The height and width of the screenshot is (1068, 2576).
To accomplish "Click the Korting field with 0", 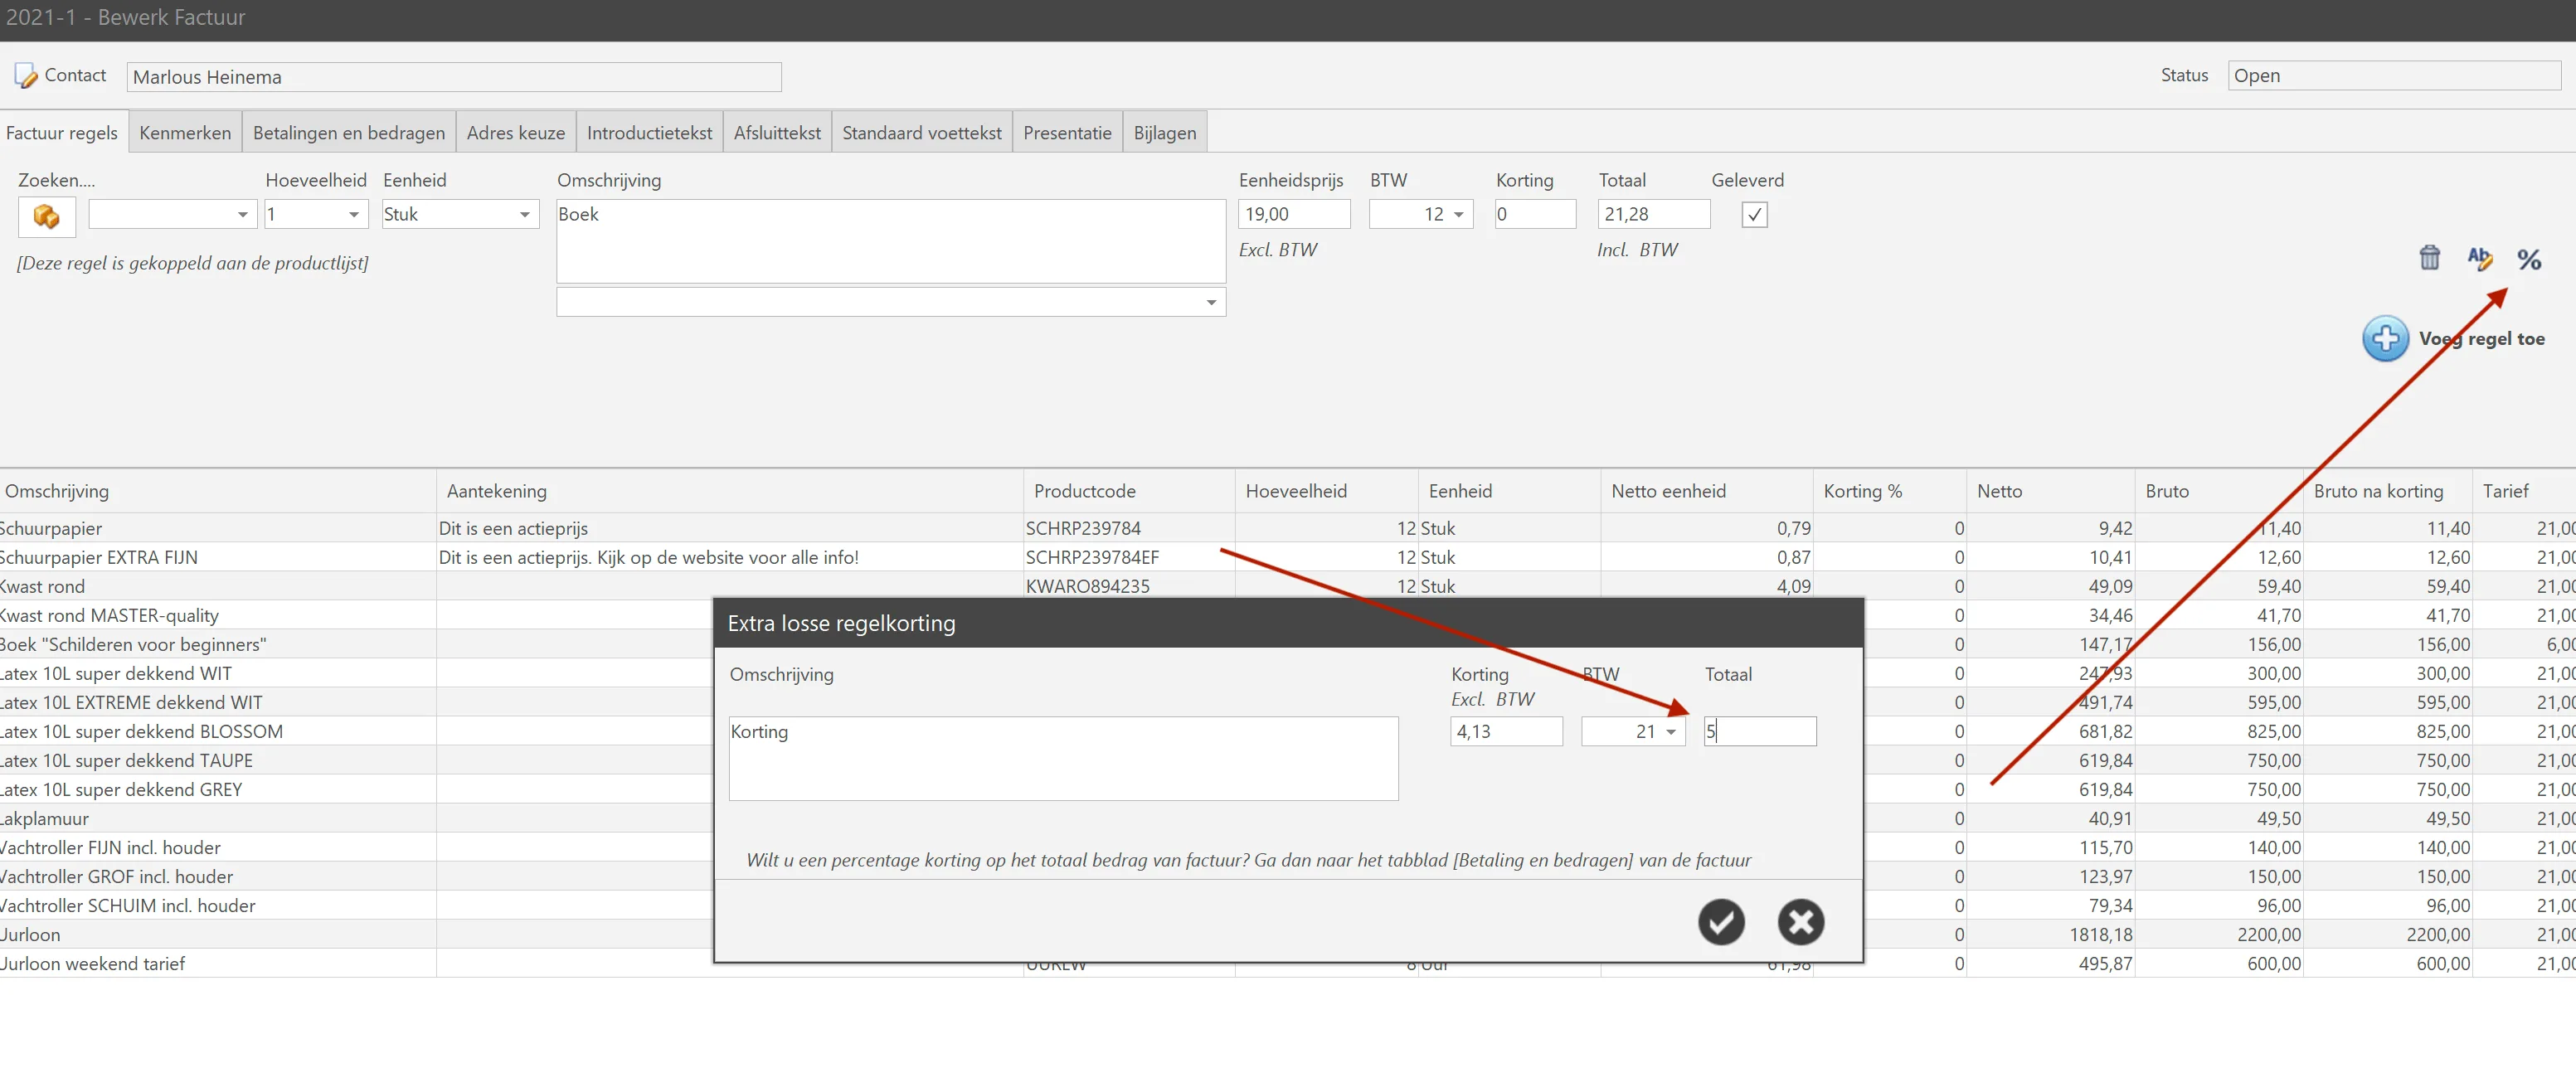I will click(1535, 214).
